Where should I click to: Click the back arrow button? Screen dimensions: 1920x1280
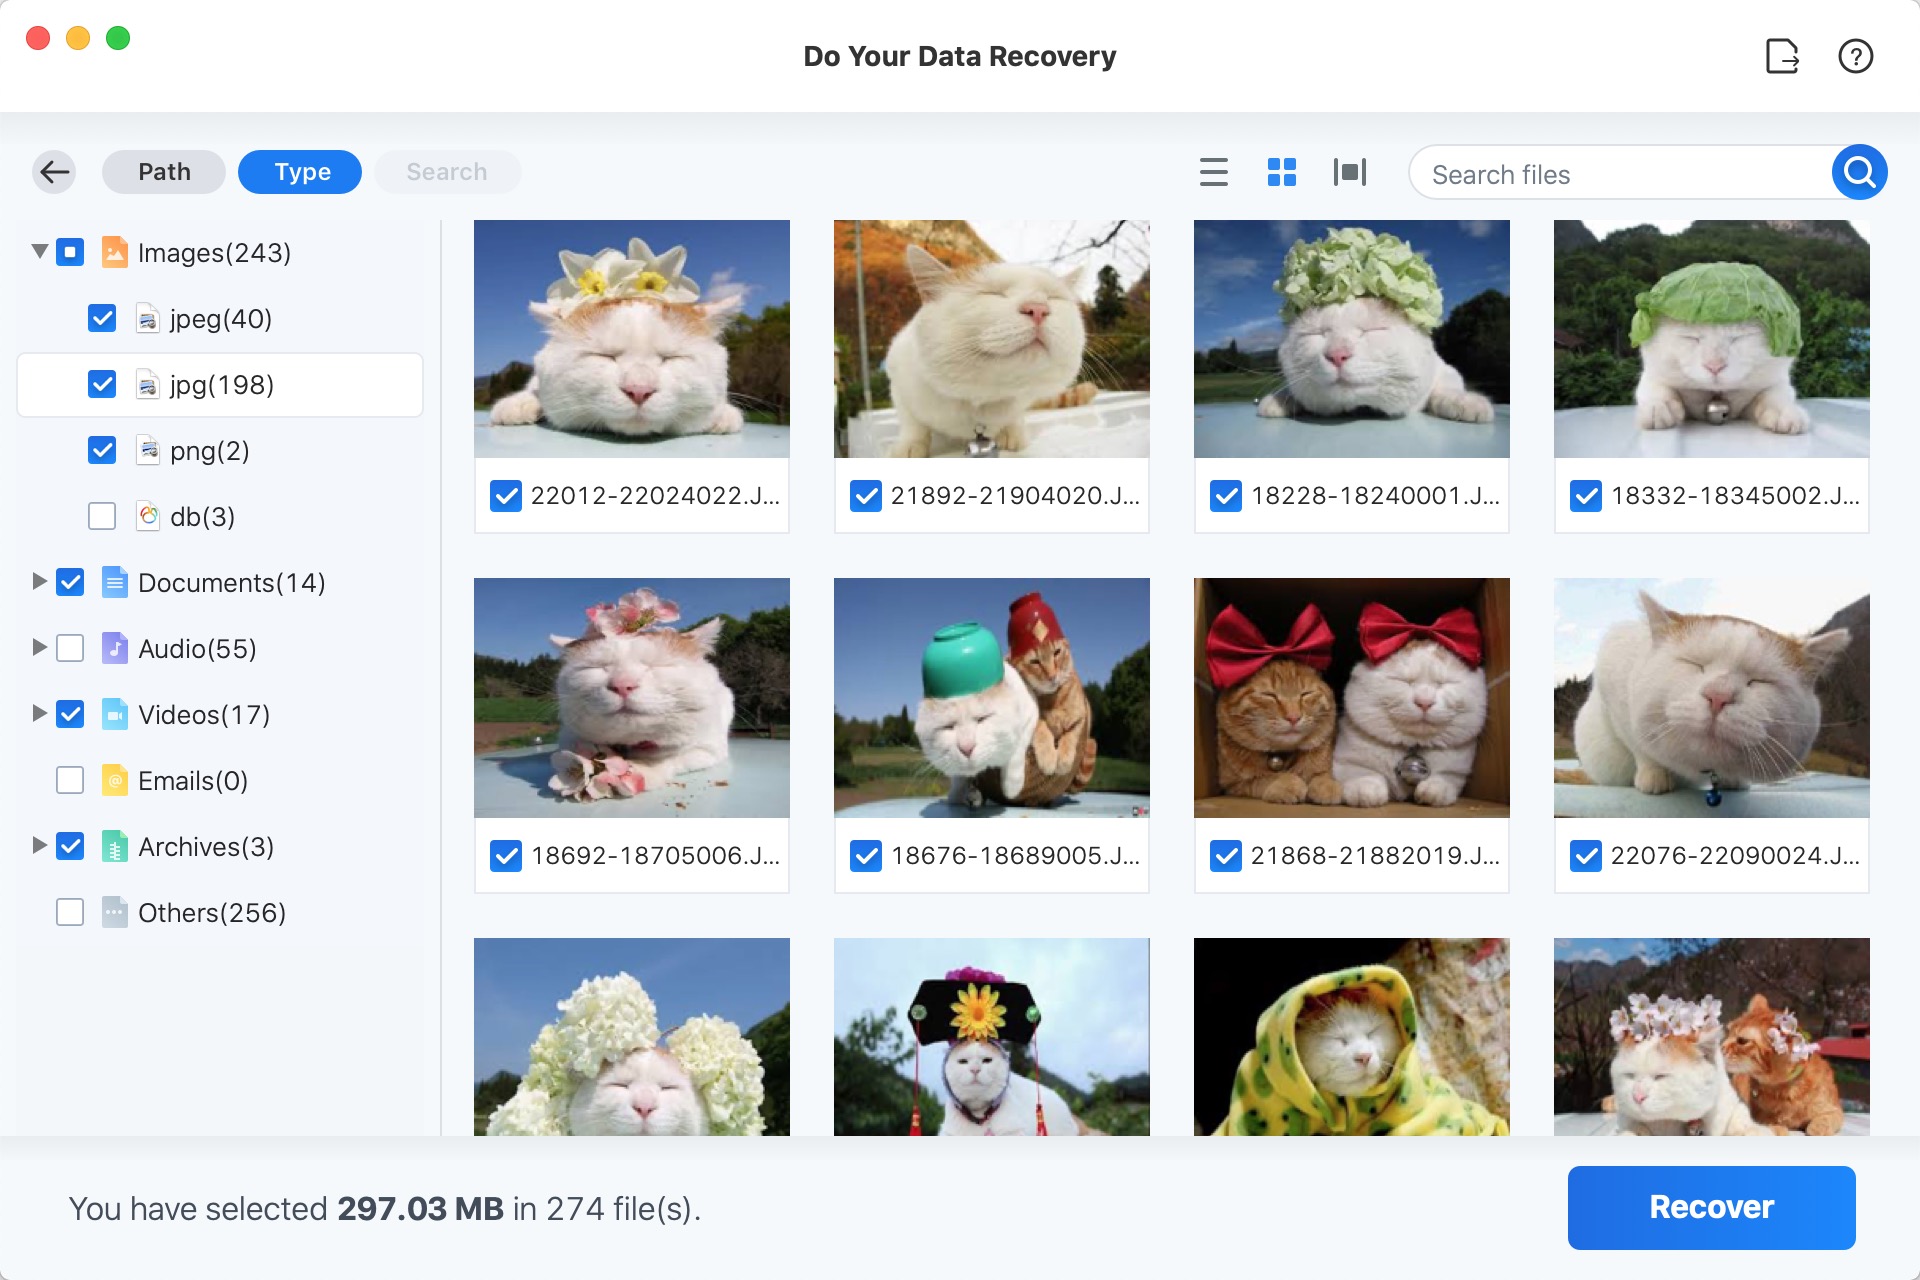[55, 172]
